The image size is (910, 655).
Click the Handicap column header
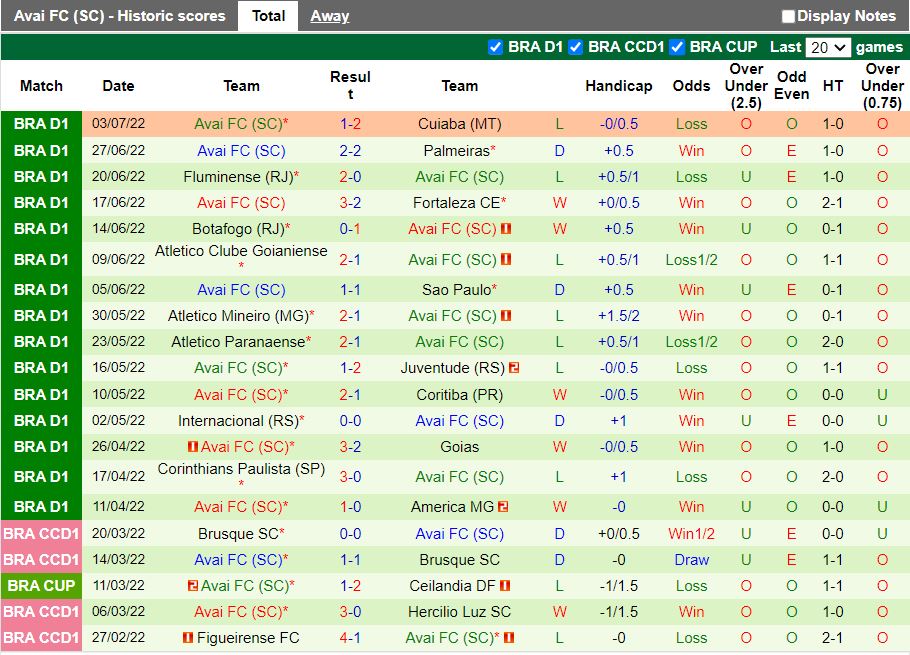619,86
